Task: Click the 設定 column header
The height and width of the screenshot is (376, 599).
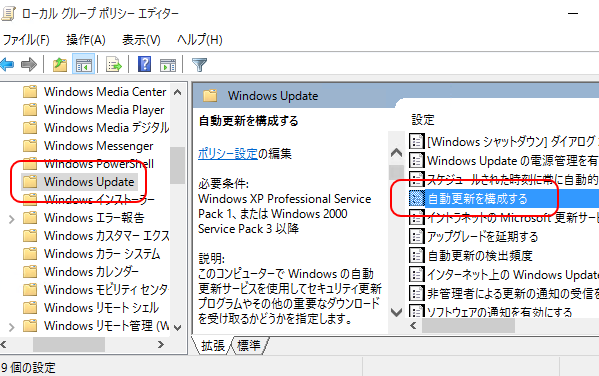Action: coord(423,120)
